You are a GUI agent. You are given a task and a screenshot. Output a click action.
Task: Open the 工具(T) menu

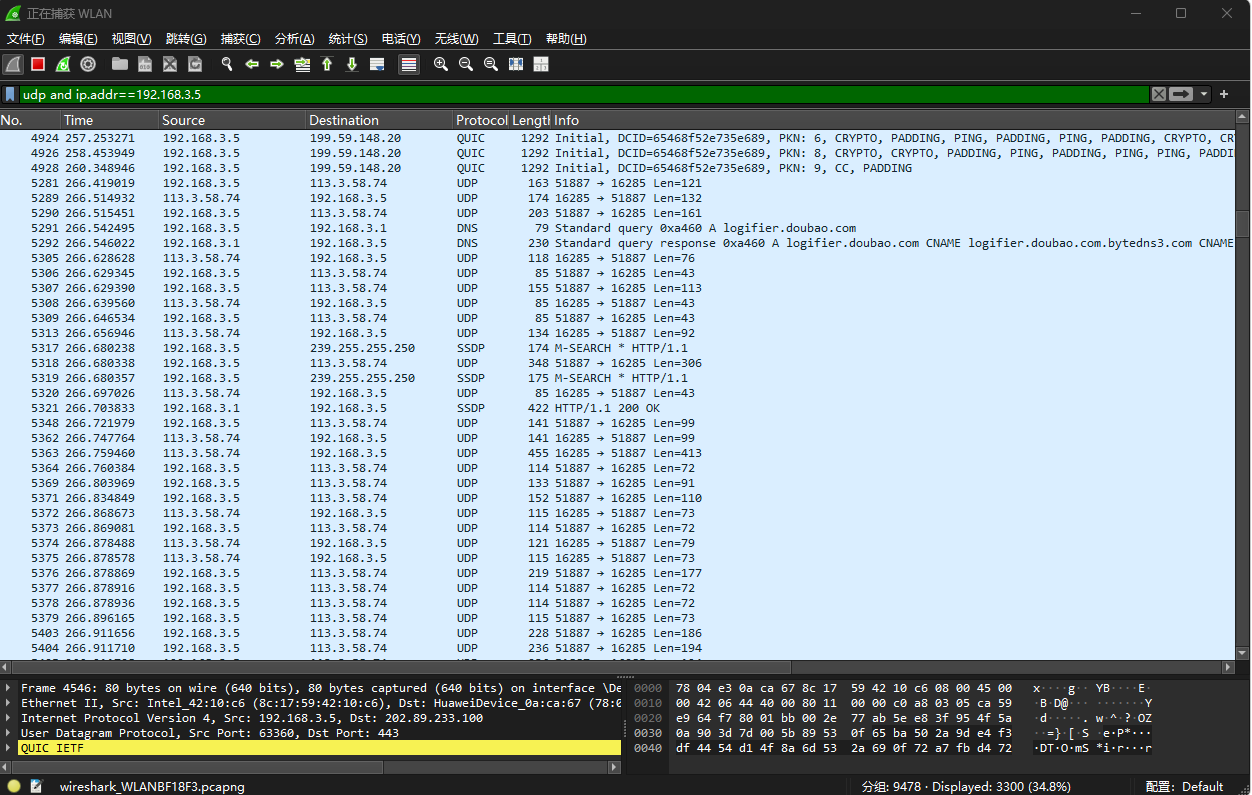click(512, 39)
